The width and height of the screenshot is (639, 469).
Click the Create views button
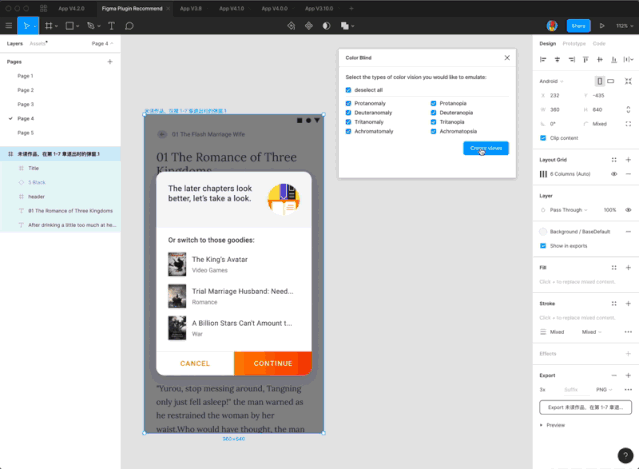click(485, 148)
